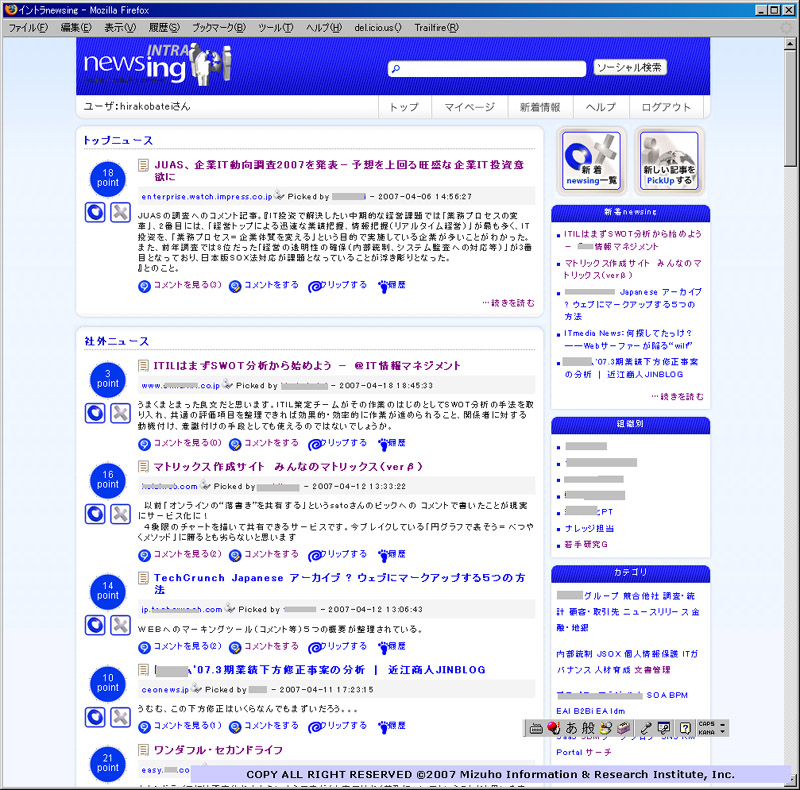This screenshot has height=790, width=800.
Task: Open the 表示(V) menu
Action: (120, 28)
